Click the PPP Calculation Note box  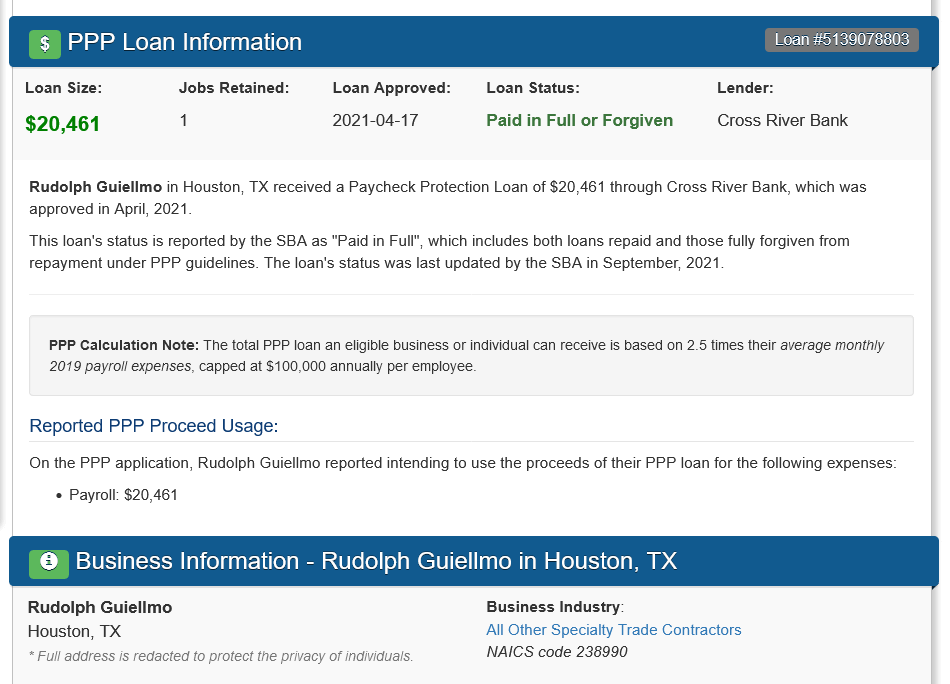point(471,355)
